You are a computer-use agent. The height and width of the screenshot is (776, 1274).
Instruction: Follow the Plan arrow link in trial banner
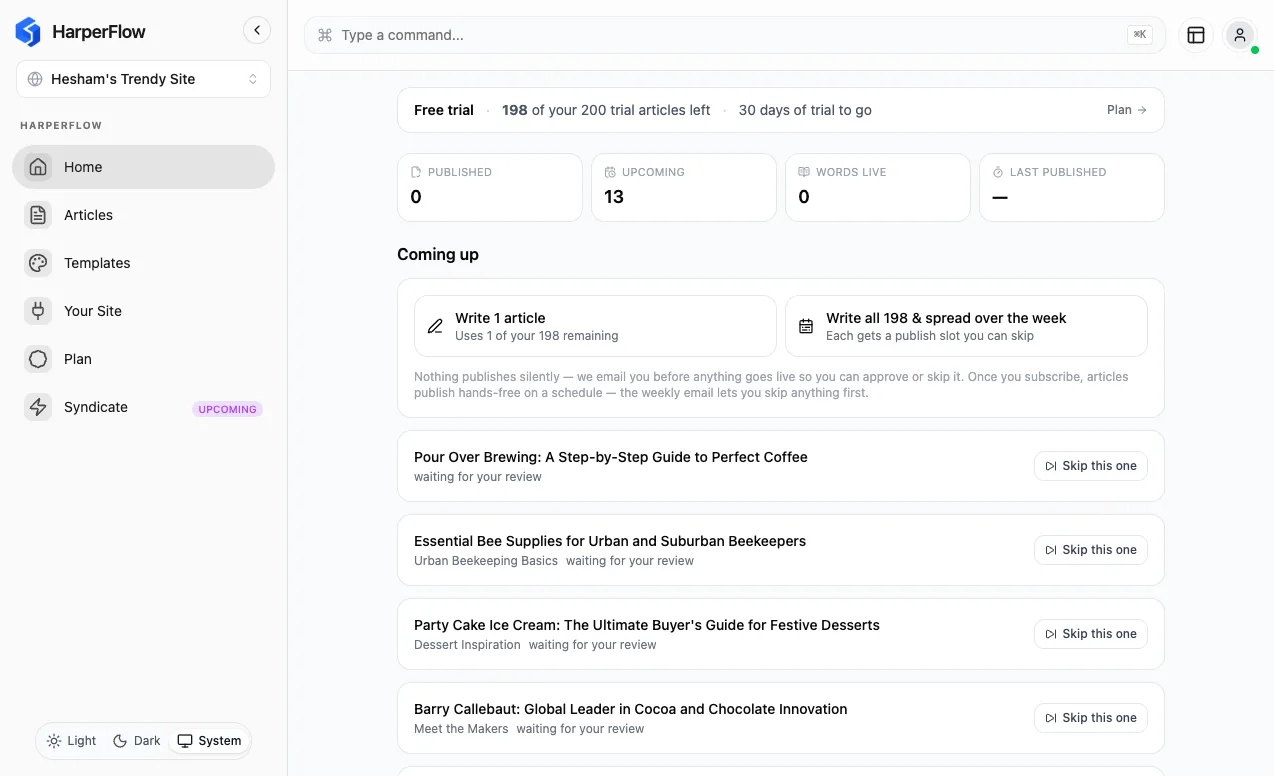[1127, 110]
